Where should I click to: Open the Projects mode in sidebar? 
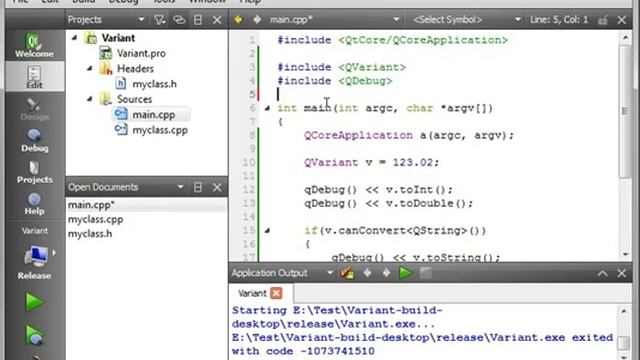tap(34, 171)
